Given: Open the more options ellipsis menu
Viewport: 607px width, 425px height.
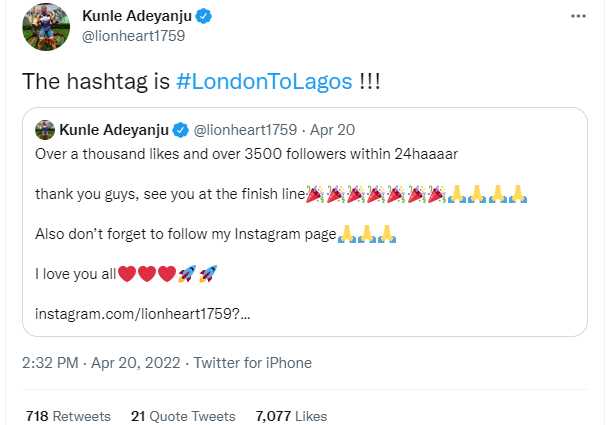Looking at the screenshot, I should tap(578, 17).
